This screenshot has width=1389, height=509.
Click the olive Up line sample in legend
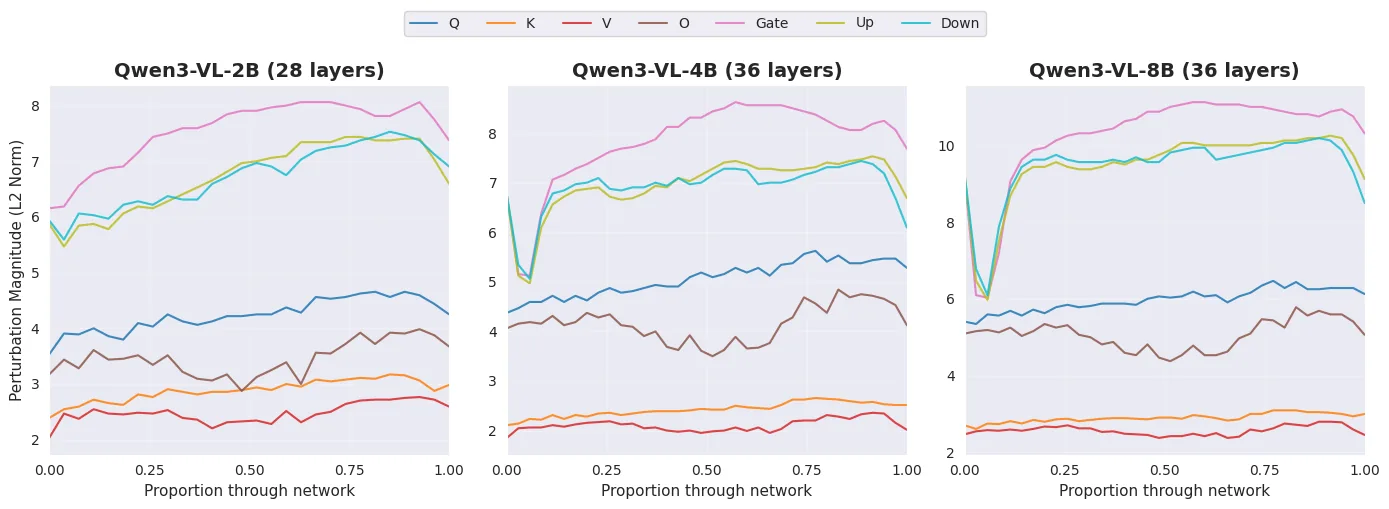(x=830, y=24)
